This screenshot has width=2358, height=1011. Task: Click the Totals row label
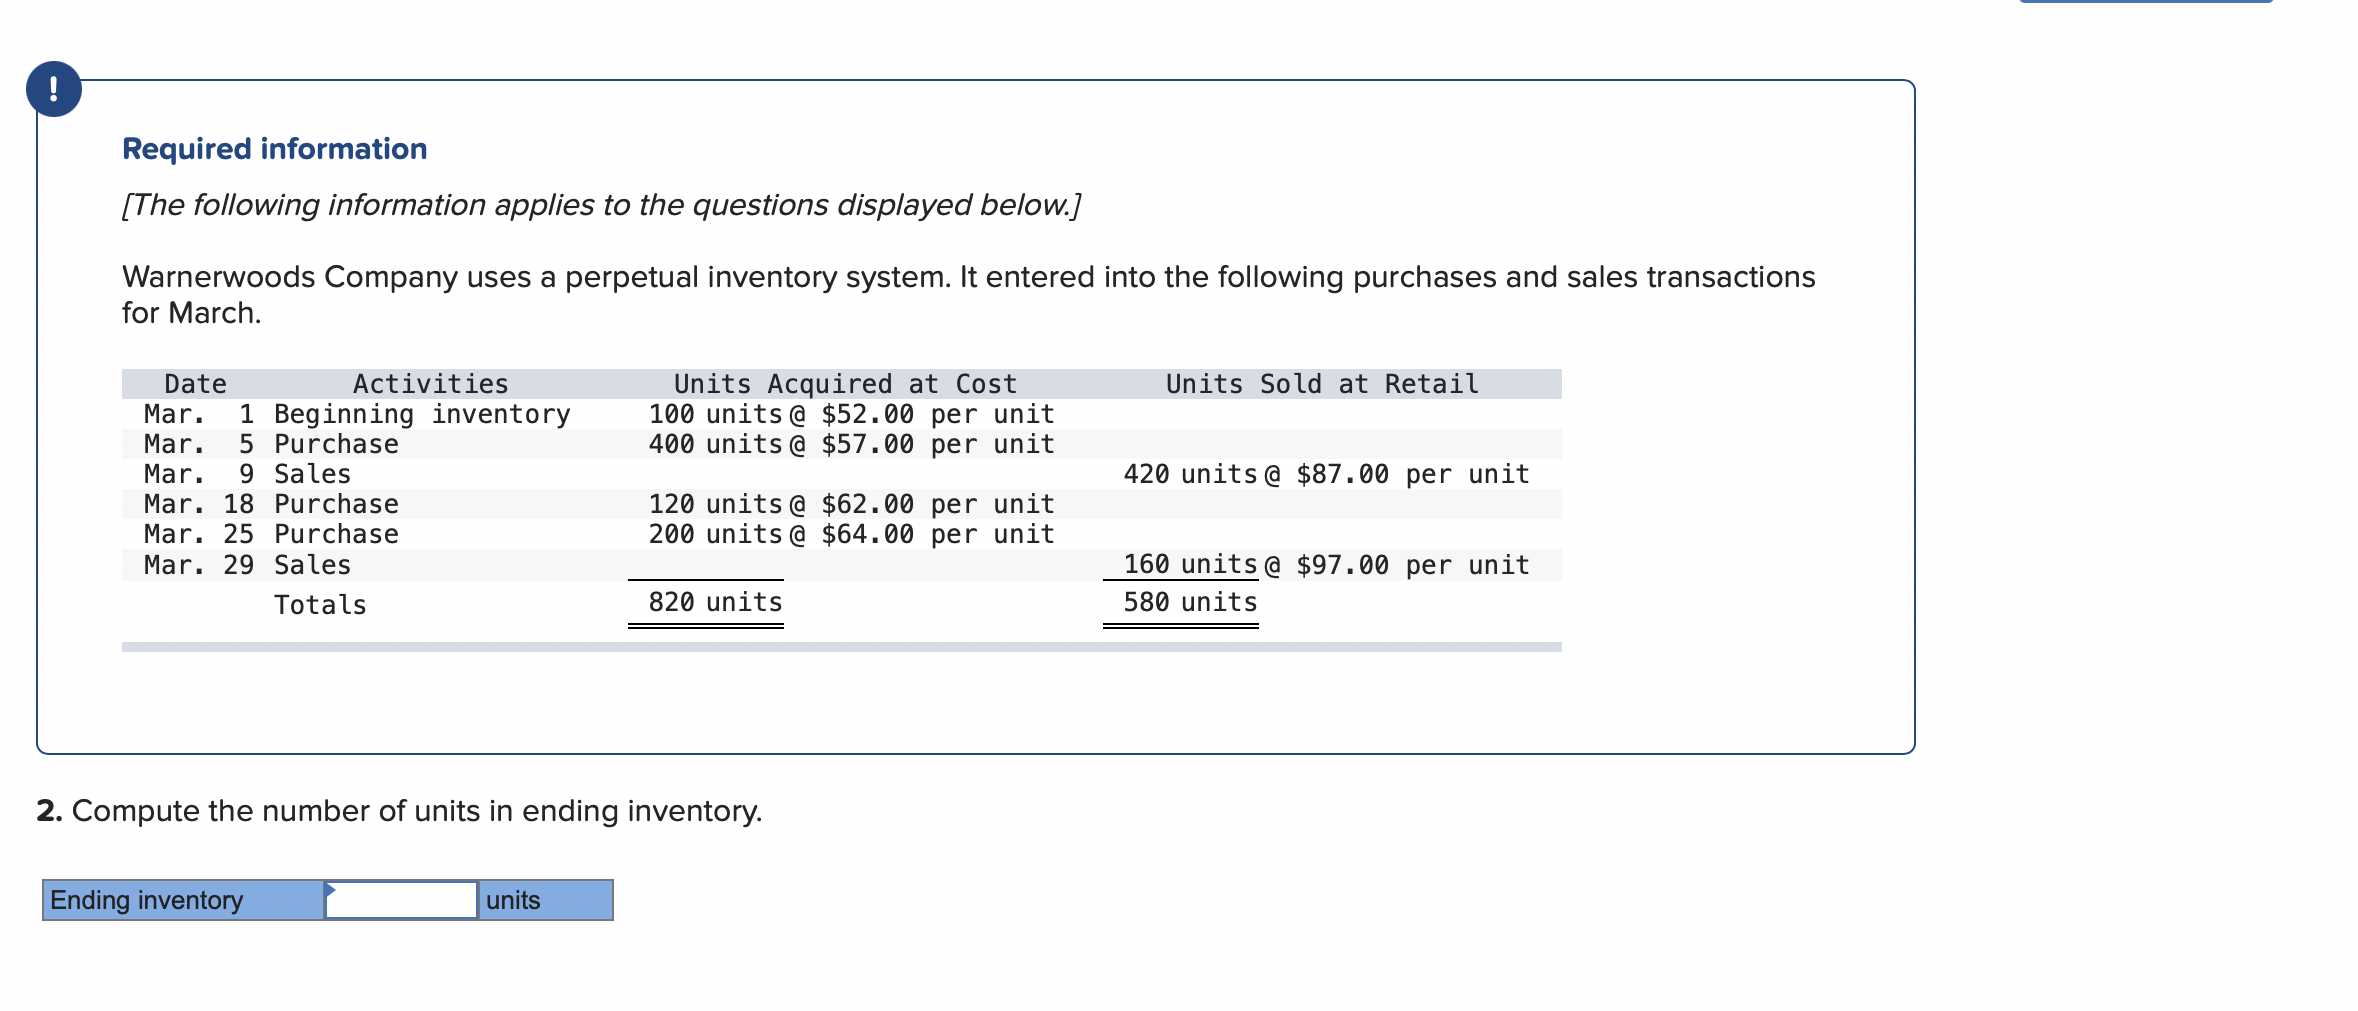320,602
